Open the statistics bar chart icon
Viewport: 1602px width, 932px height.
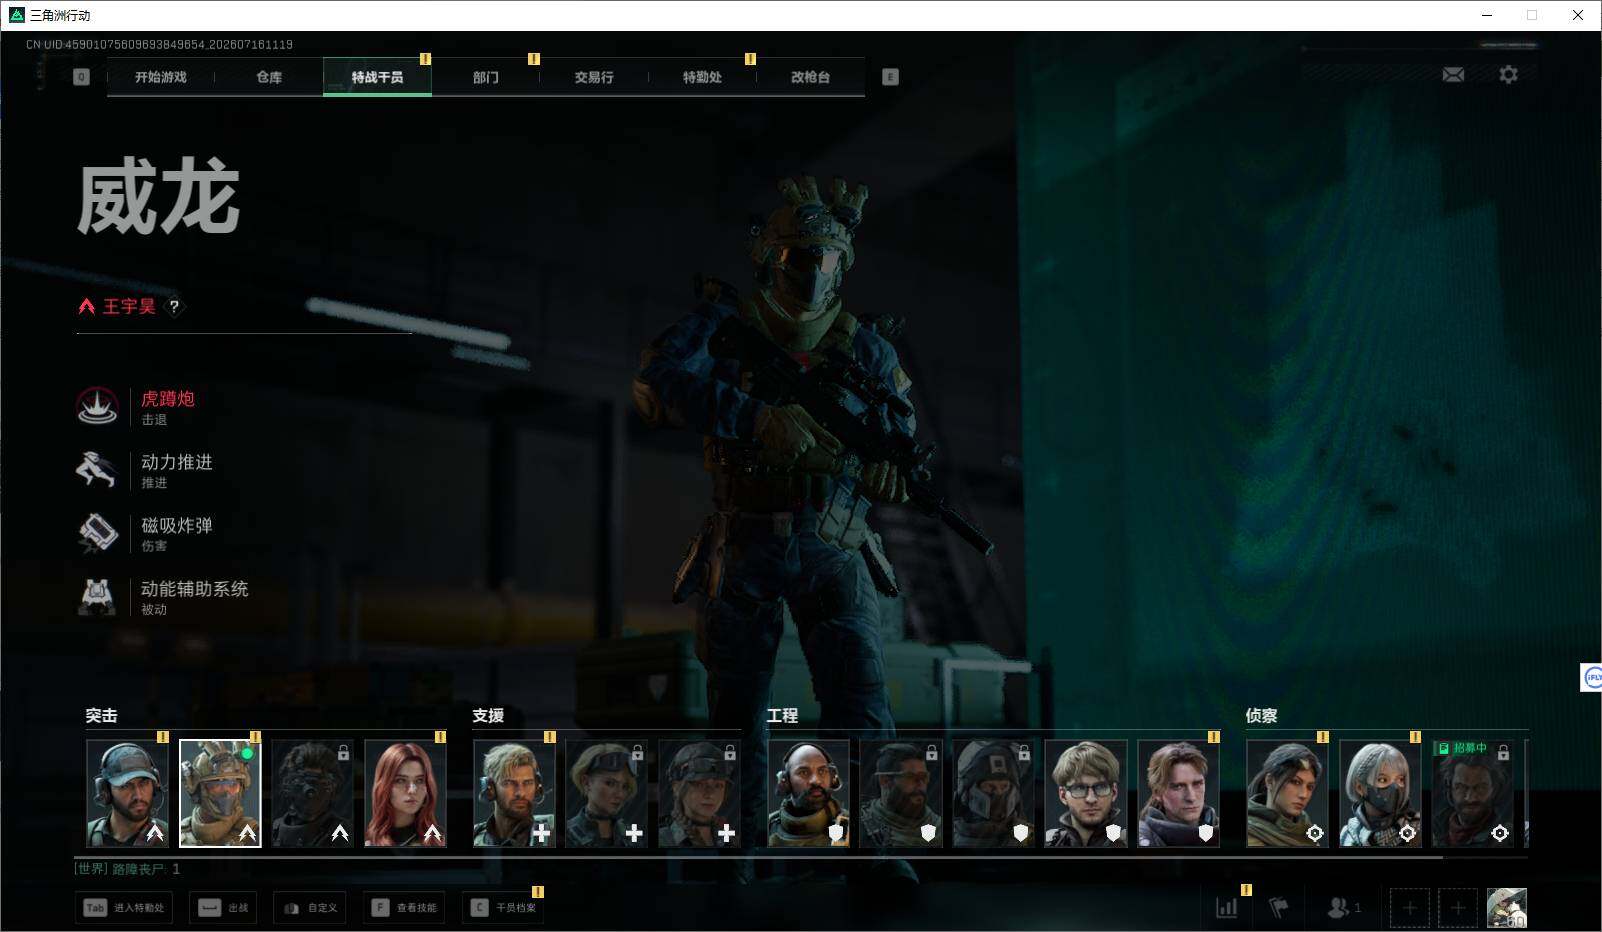pos(1227,907)
